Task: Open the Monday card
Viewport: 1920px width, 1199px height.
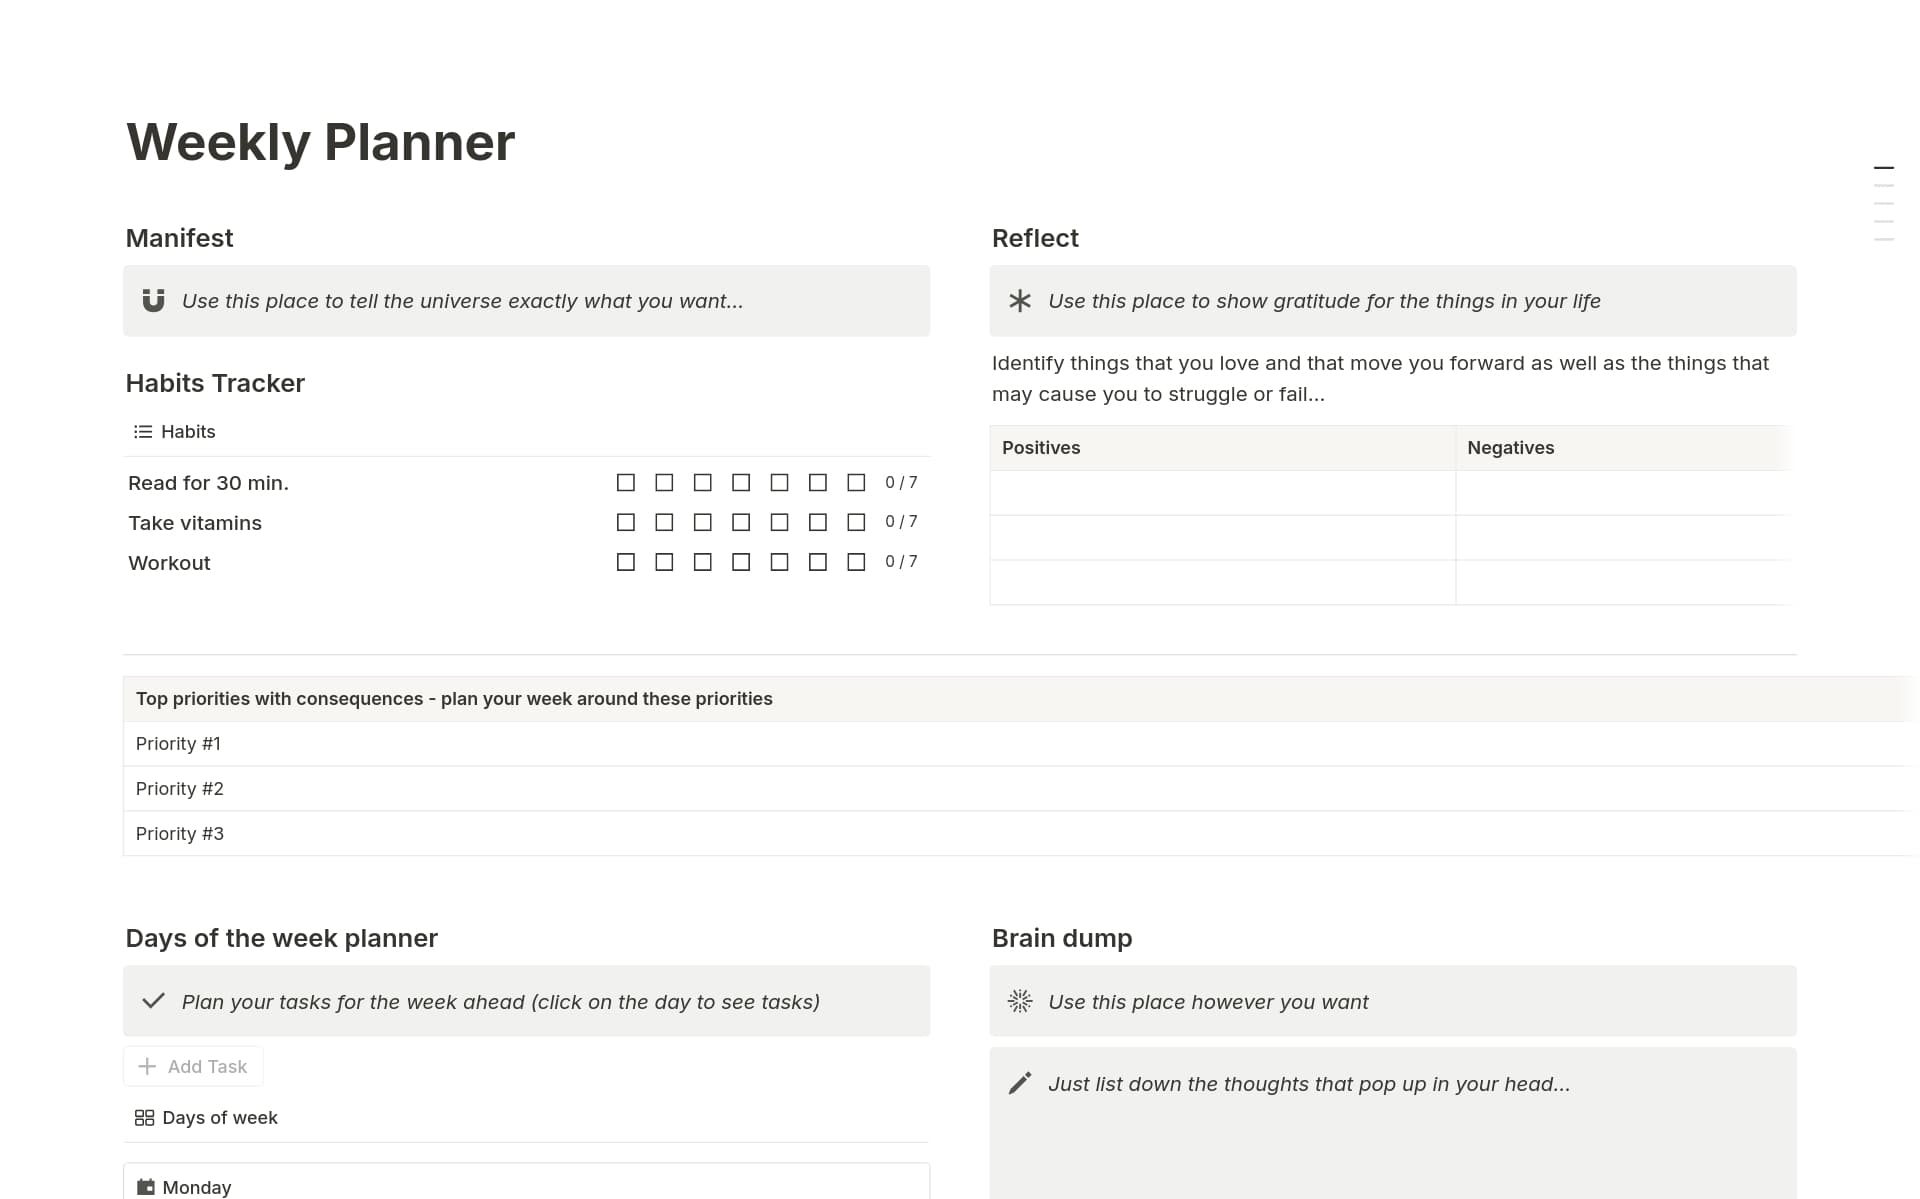Action: 198,1187
